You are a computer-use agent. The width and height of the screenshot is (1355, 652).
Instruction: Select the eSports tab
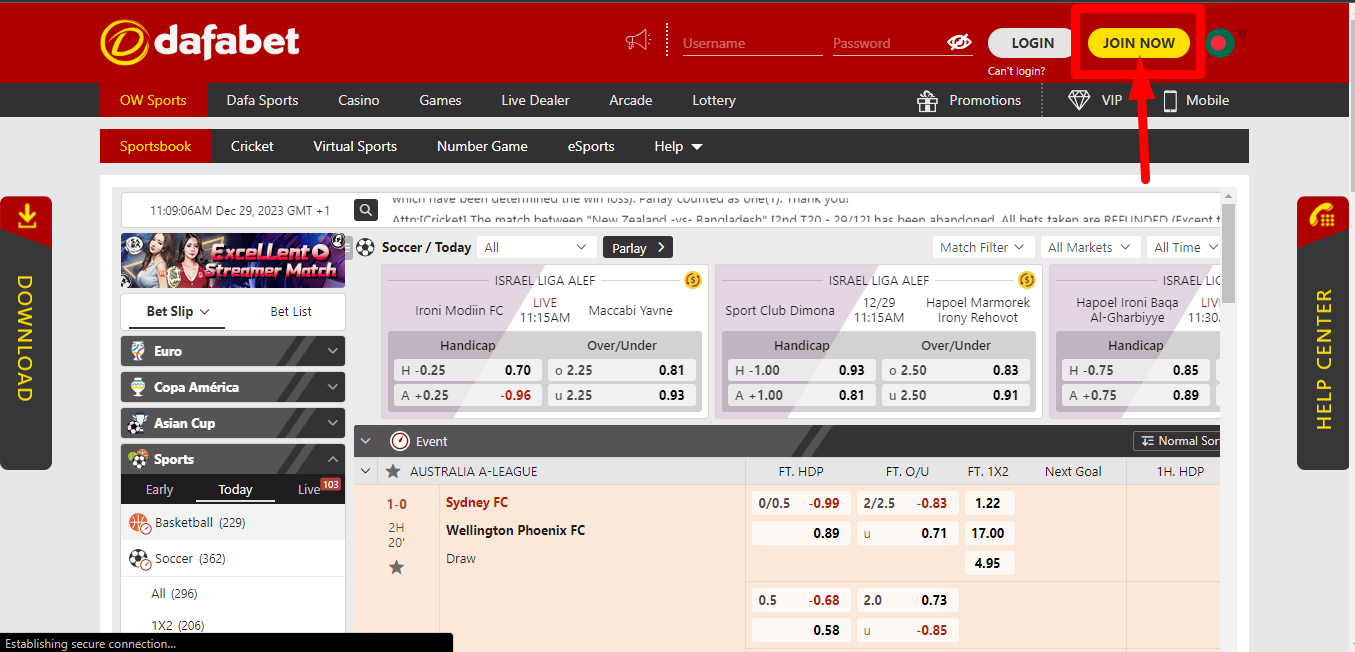(x=591, y=146)
